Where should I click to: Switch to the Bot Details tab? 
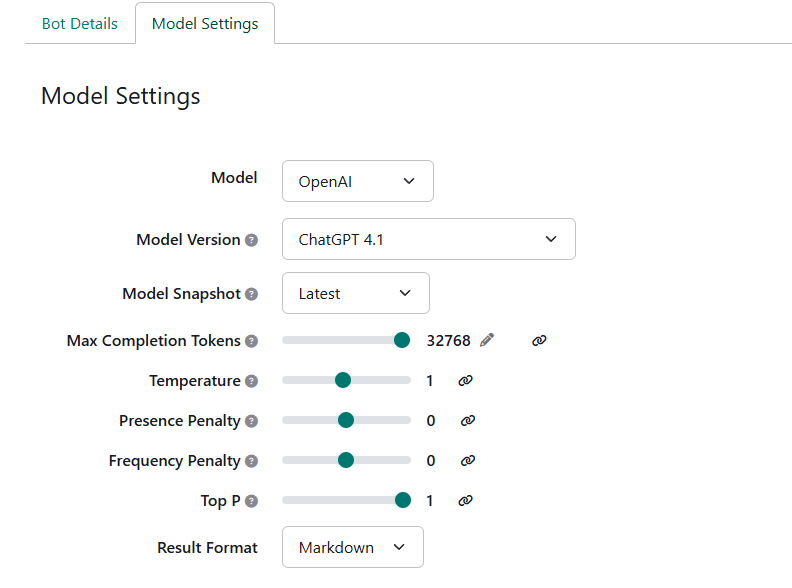pyautogui.click(x=79, y=23)
